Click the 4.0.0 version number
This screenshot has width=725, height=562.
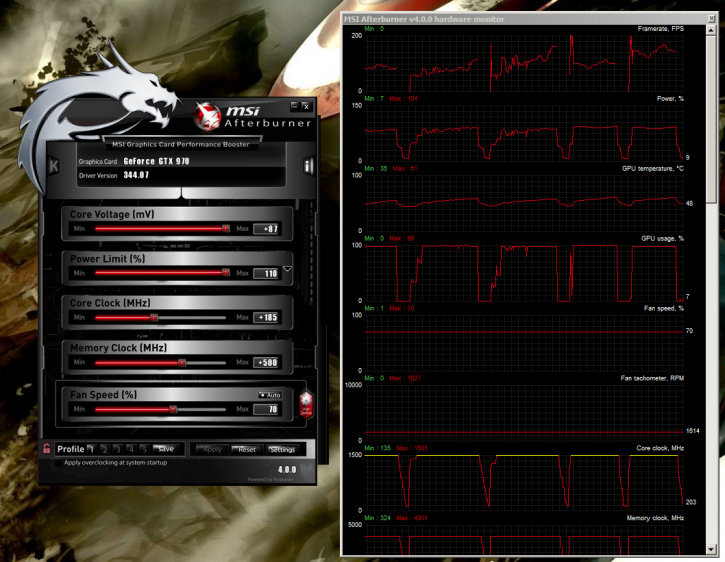click(x=287, y=469)
